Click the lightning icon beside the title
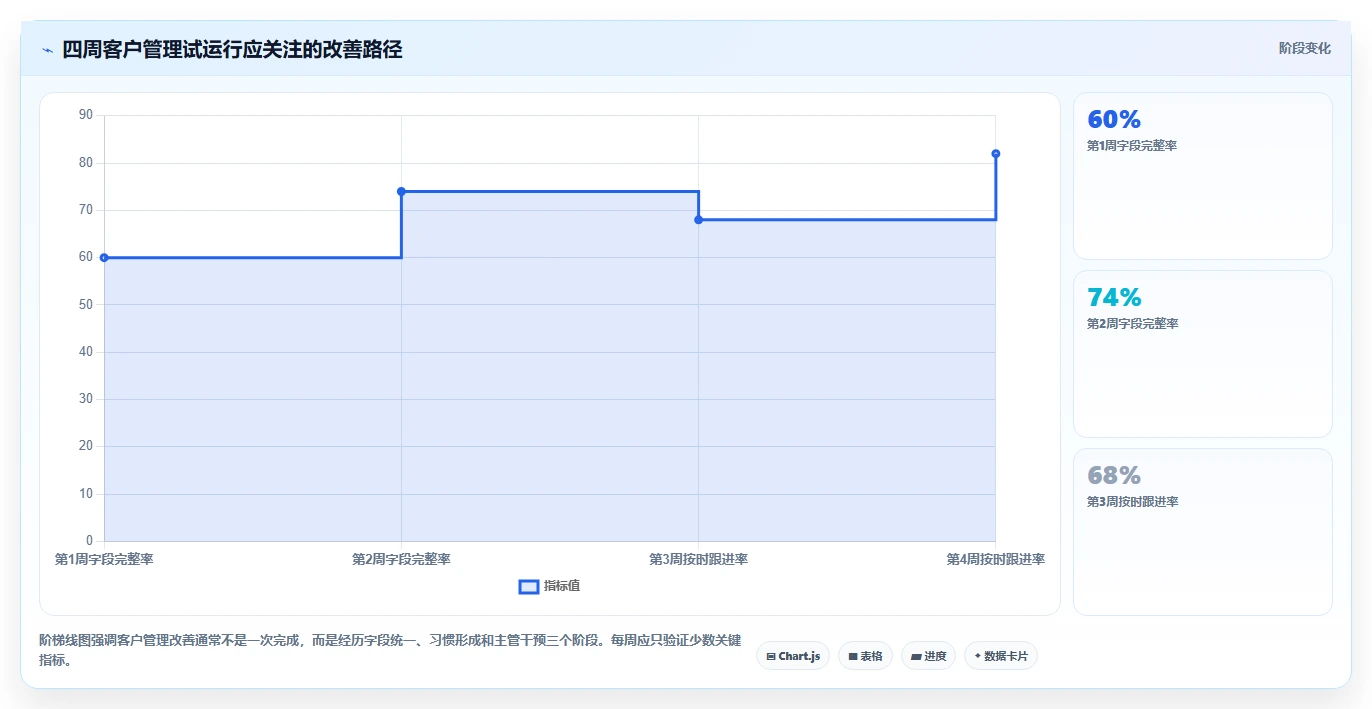 [x=47, y=50]
